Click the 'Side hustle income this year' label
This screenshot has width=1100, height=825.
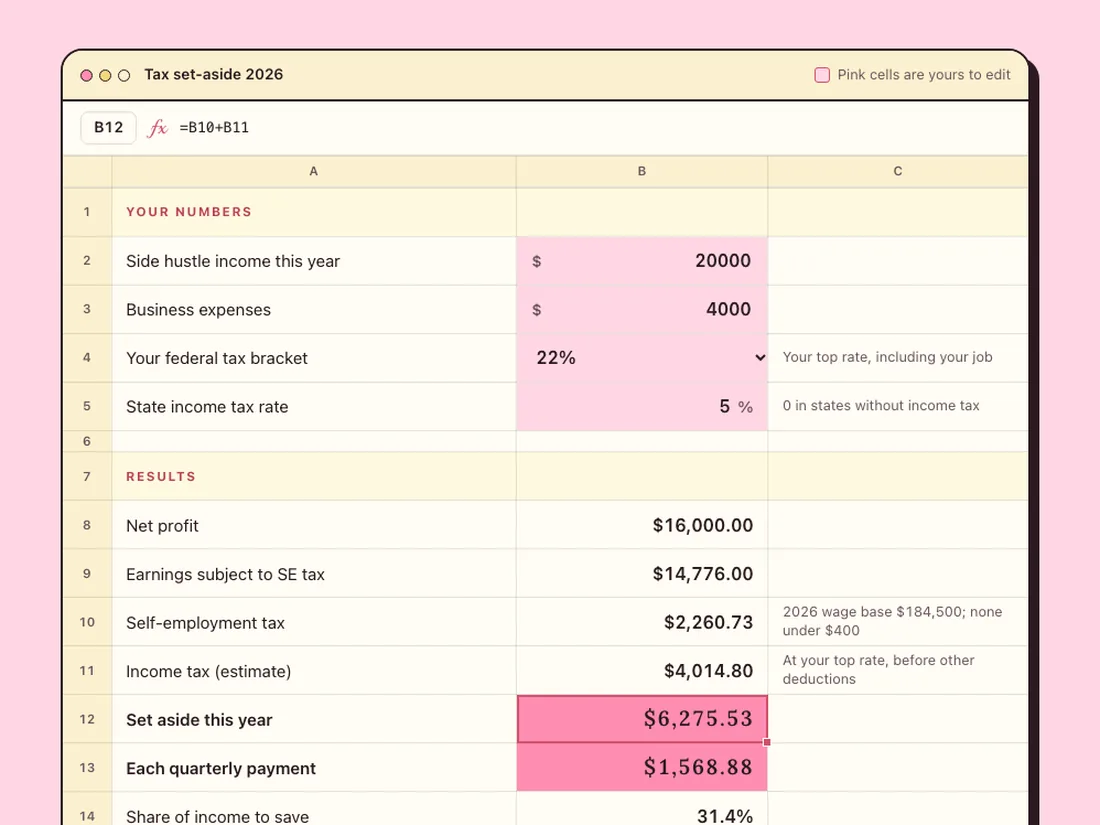pyautogui.click(x=233, y=261)
